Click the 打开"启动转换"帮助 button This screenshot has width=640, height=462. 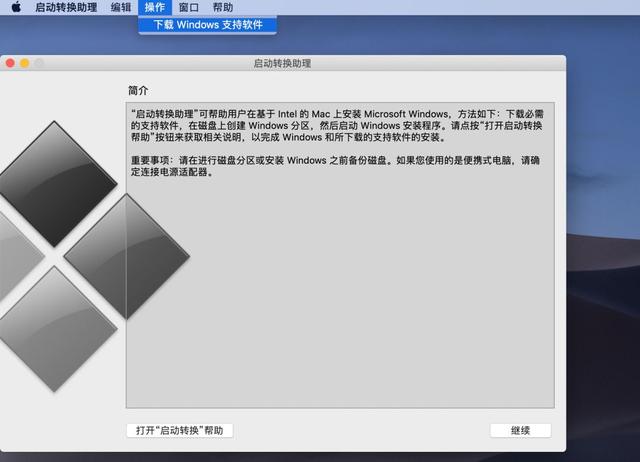[180, 431]
